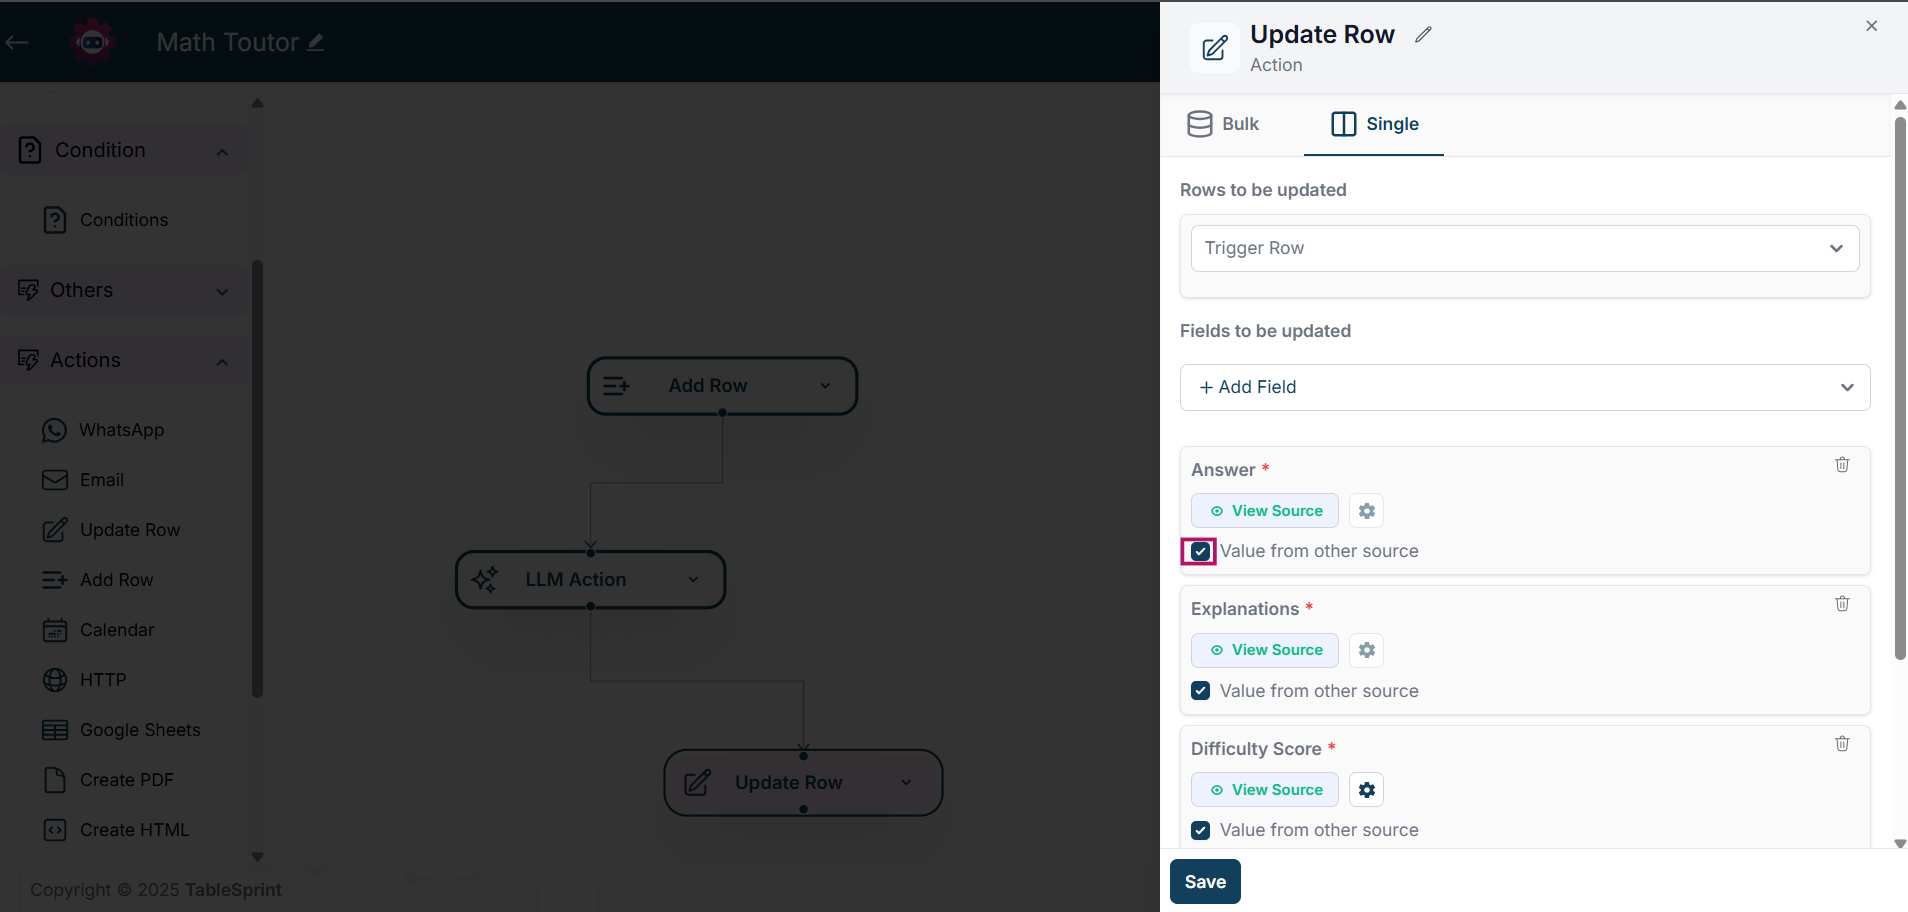Image resolution: width=1908 pixels, height=912 pixels.
Task: Click trash icon for Explanations field
Action: coord(1841,604)
